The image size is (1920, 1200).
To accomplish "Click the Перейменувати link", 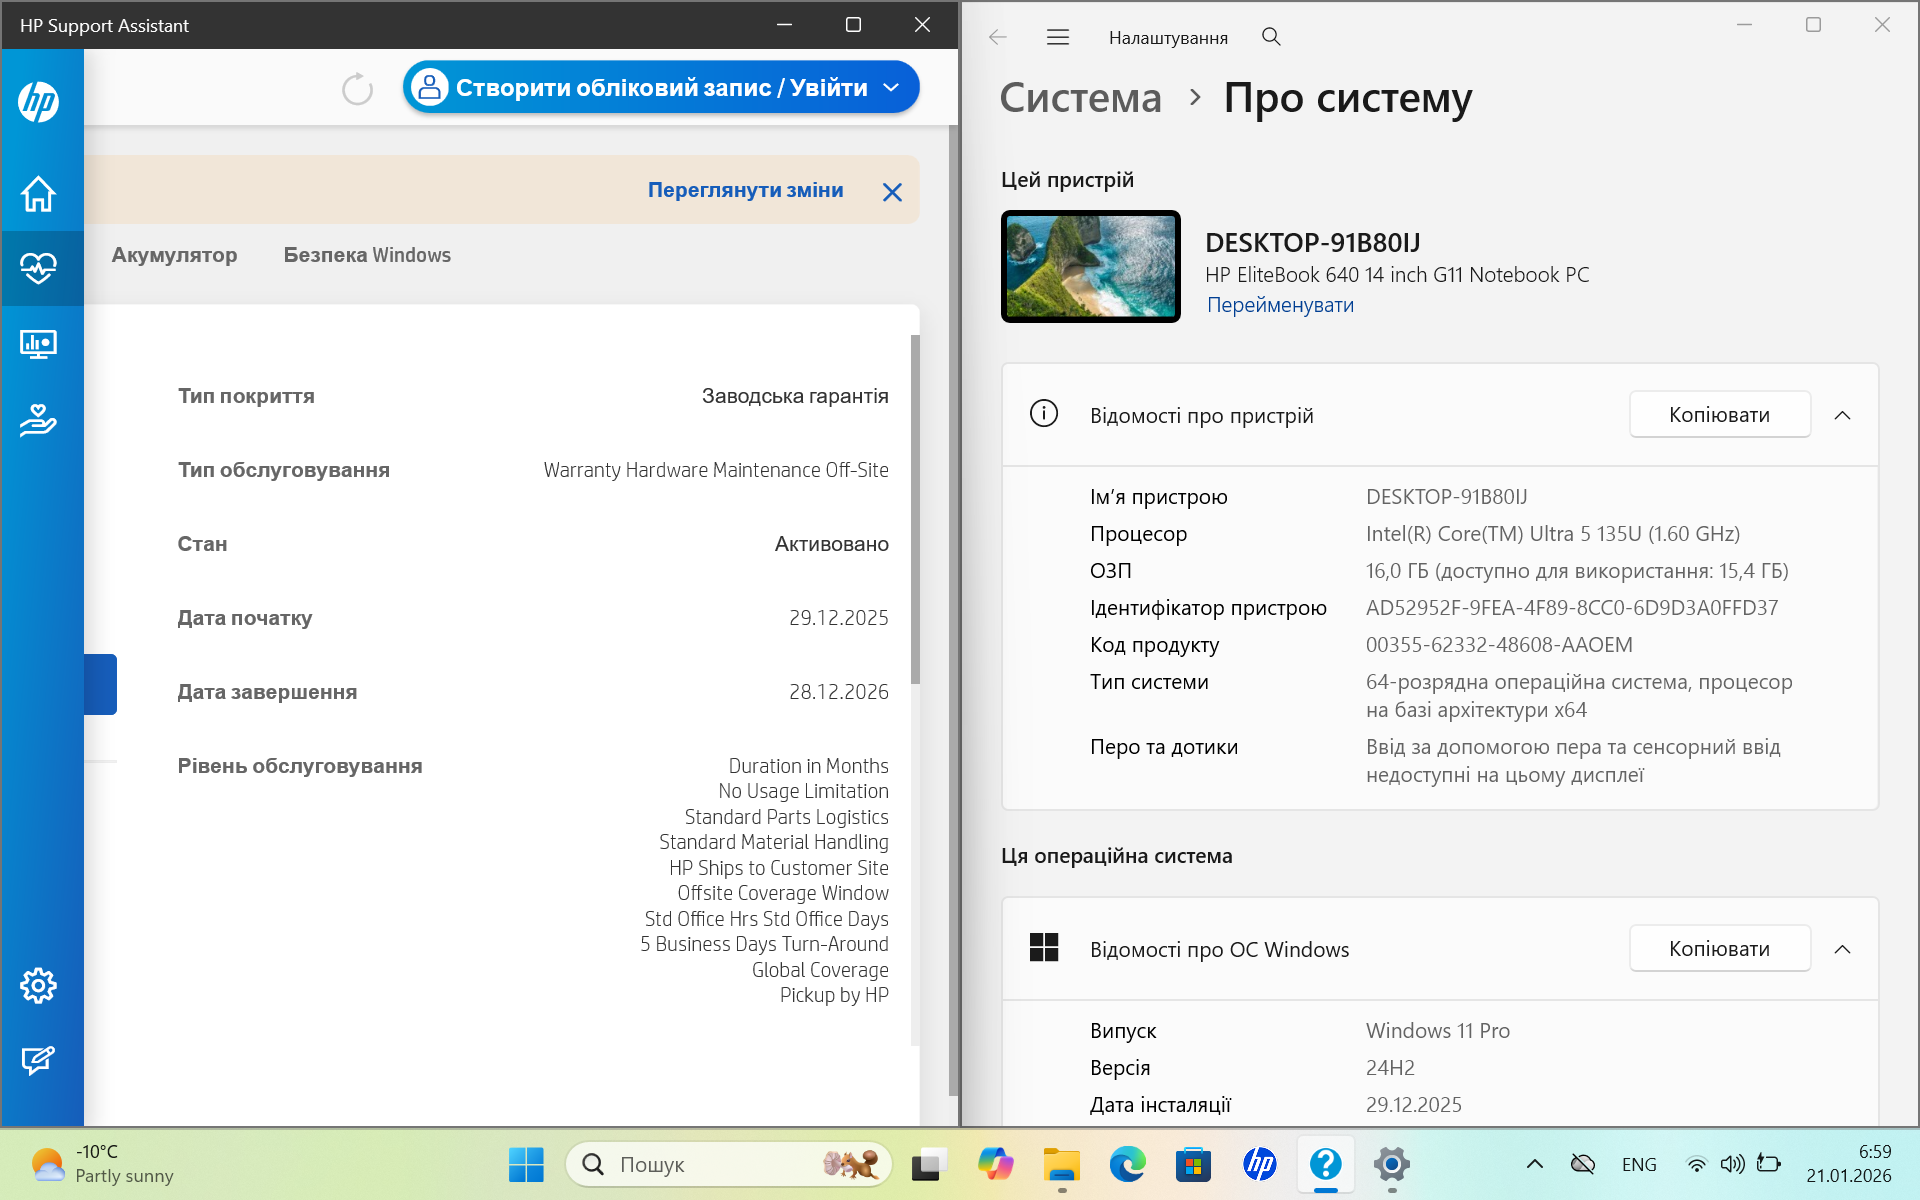I will click(x=1280, y=305).
